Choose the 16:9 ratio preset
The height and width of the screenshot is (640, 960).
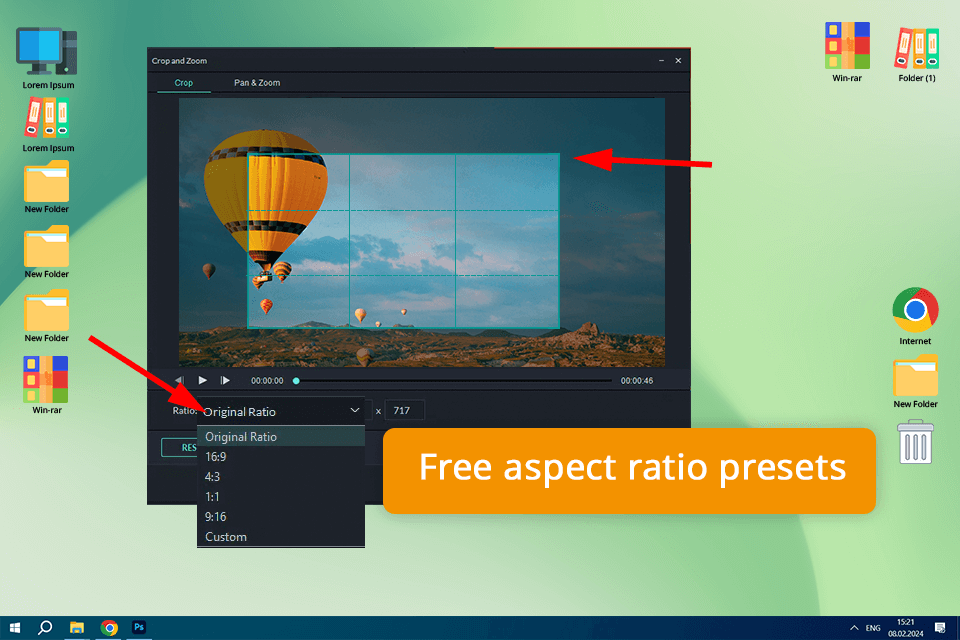(x=281, y=457)
